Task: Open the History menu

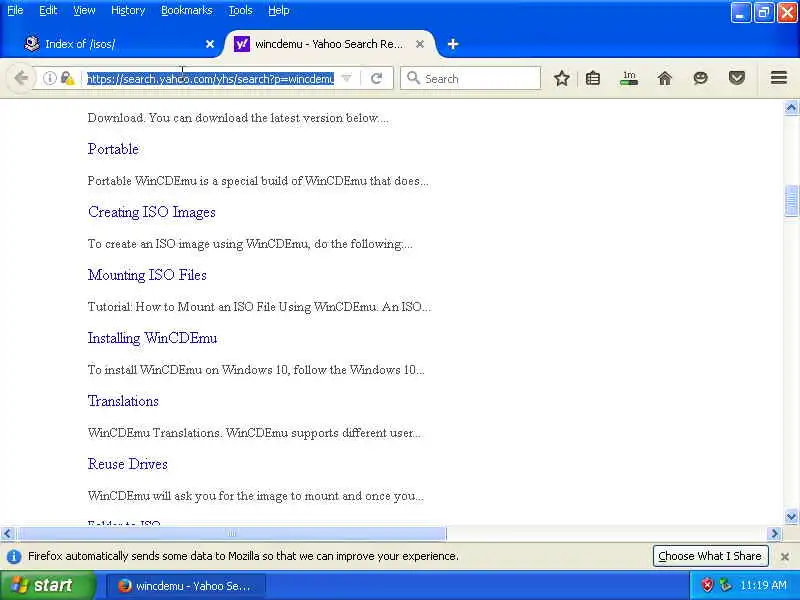Action: pos(128,10)
